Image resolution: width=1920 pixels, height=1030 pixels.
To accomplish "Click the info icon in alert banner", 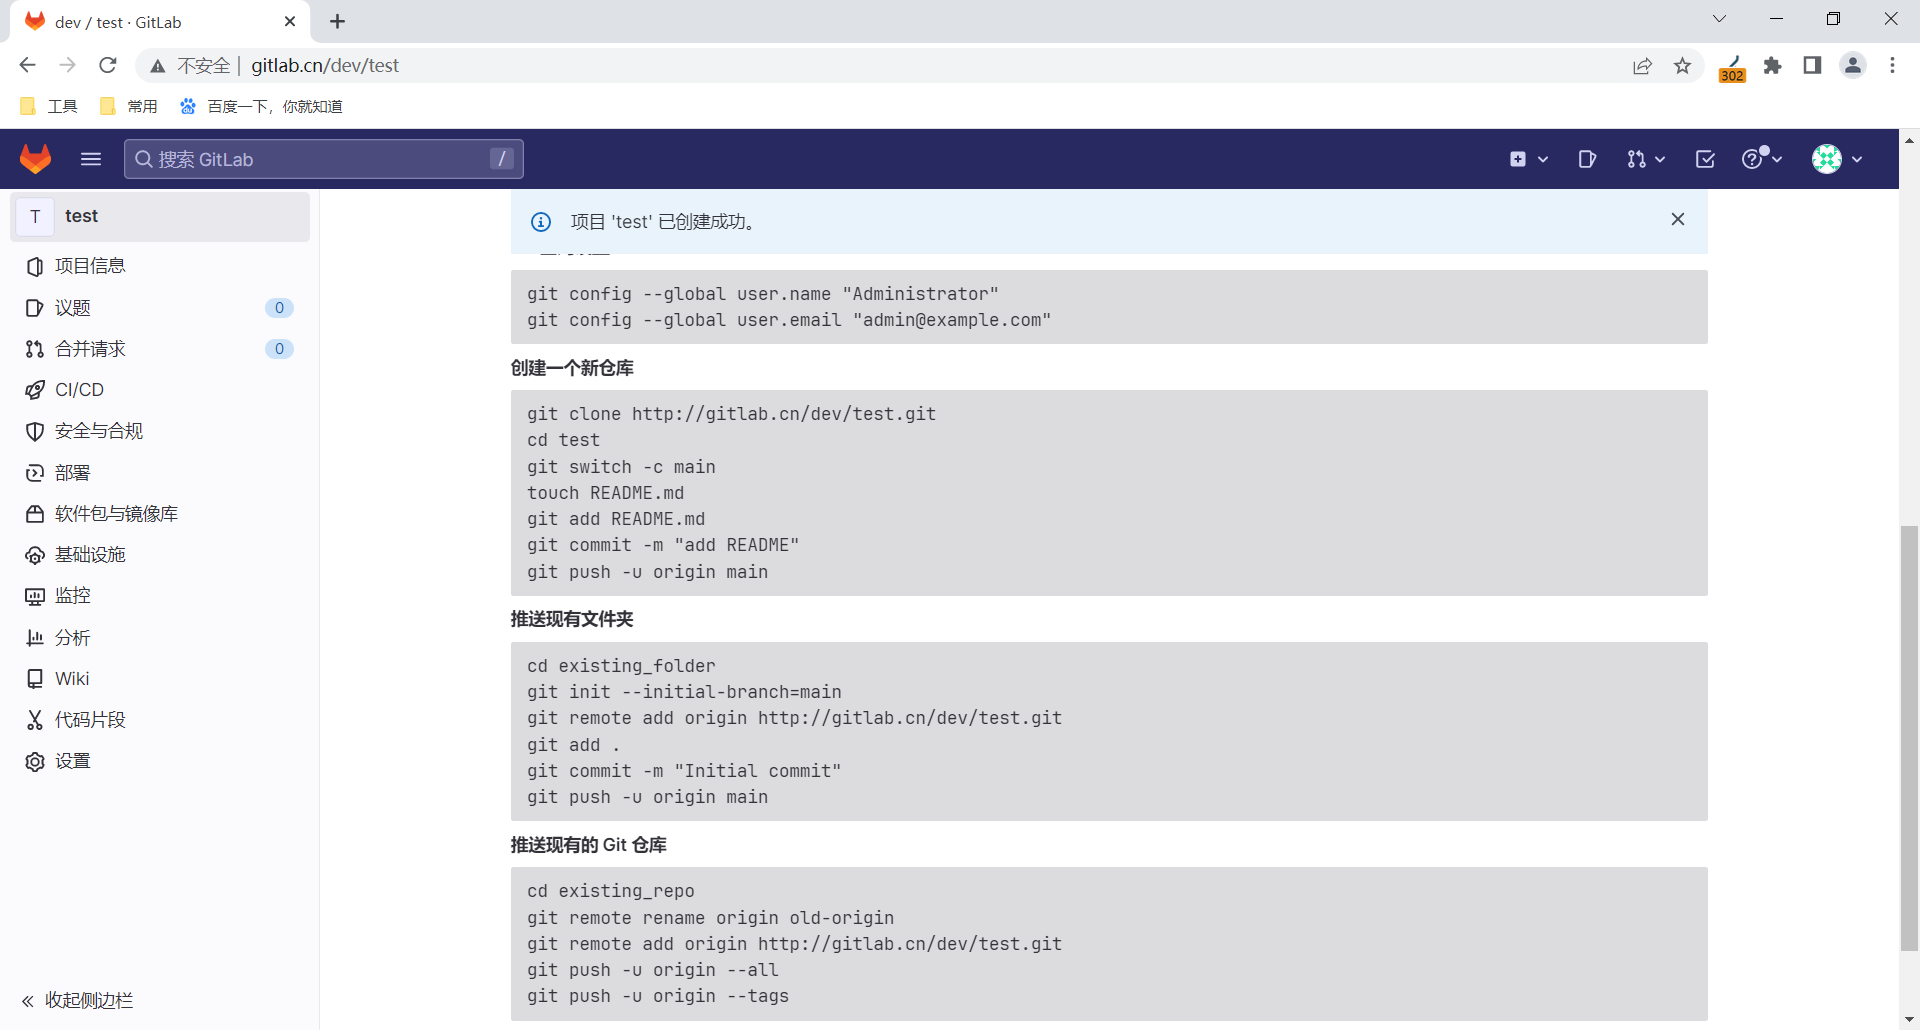I will [541, 222].
